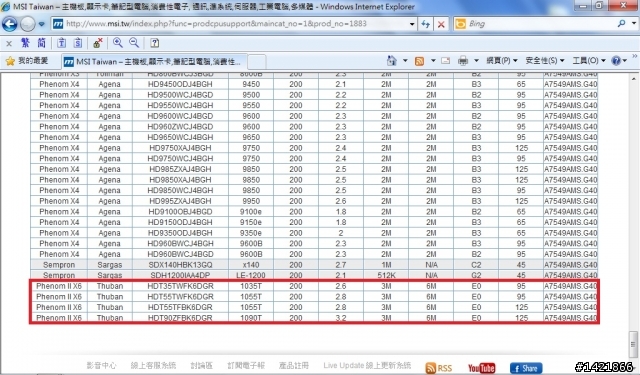This screenshot has height=375, width=640.
Task: Open recent pages dropdown beside Forward button
Action: coord(42,24)
